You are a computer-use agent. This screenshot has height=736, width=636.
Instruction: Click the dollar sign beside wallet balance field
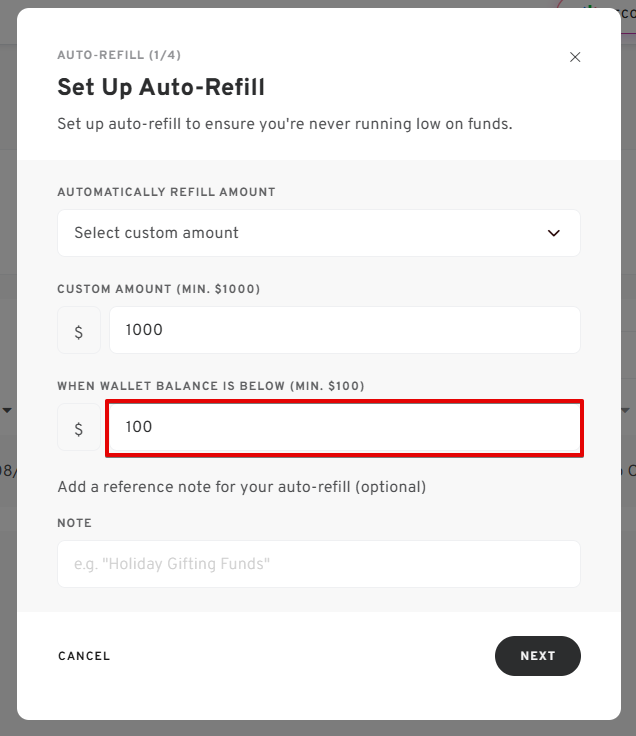[79, 429]
